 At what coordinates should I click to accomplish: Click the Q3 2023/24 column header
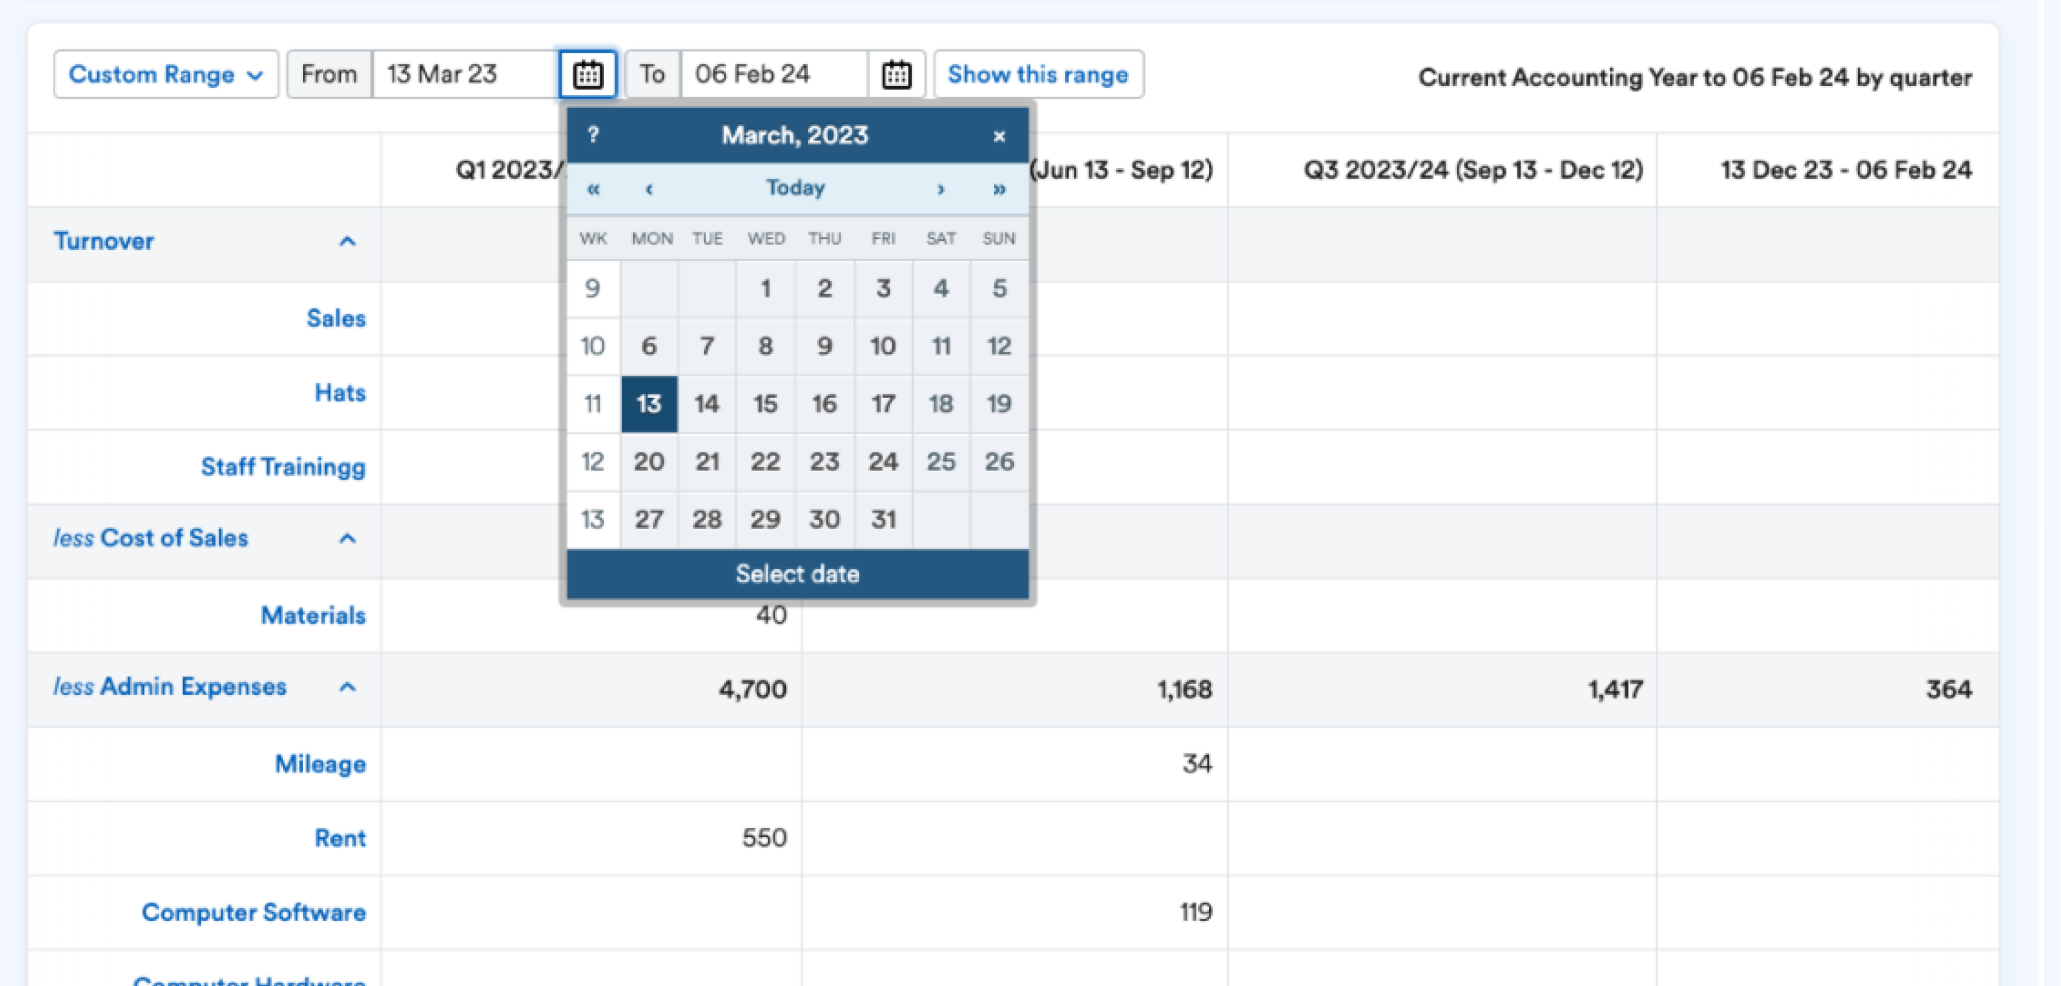(1473, 170)
